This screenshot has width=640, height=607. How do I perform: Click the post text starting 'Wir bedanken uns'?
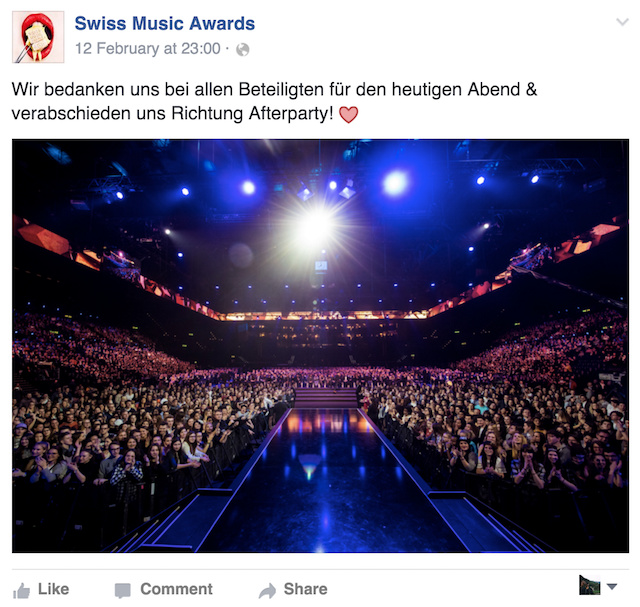[274, 101]
